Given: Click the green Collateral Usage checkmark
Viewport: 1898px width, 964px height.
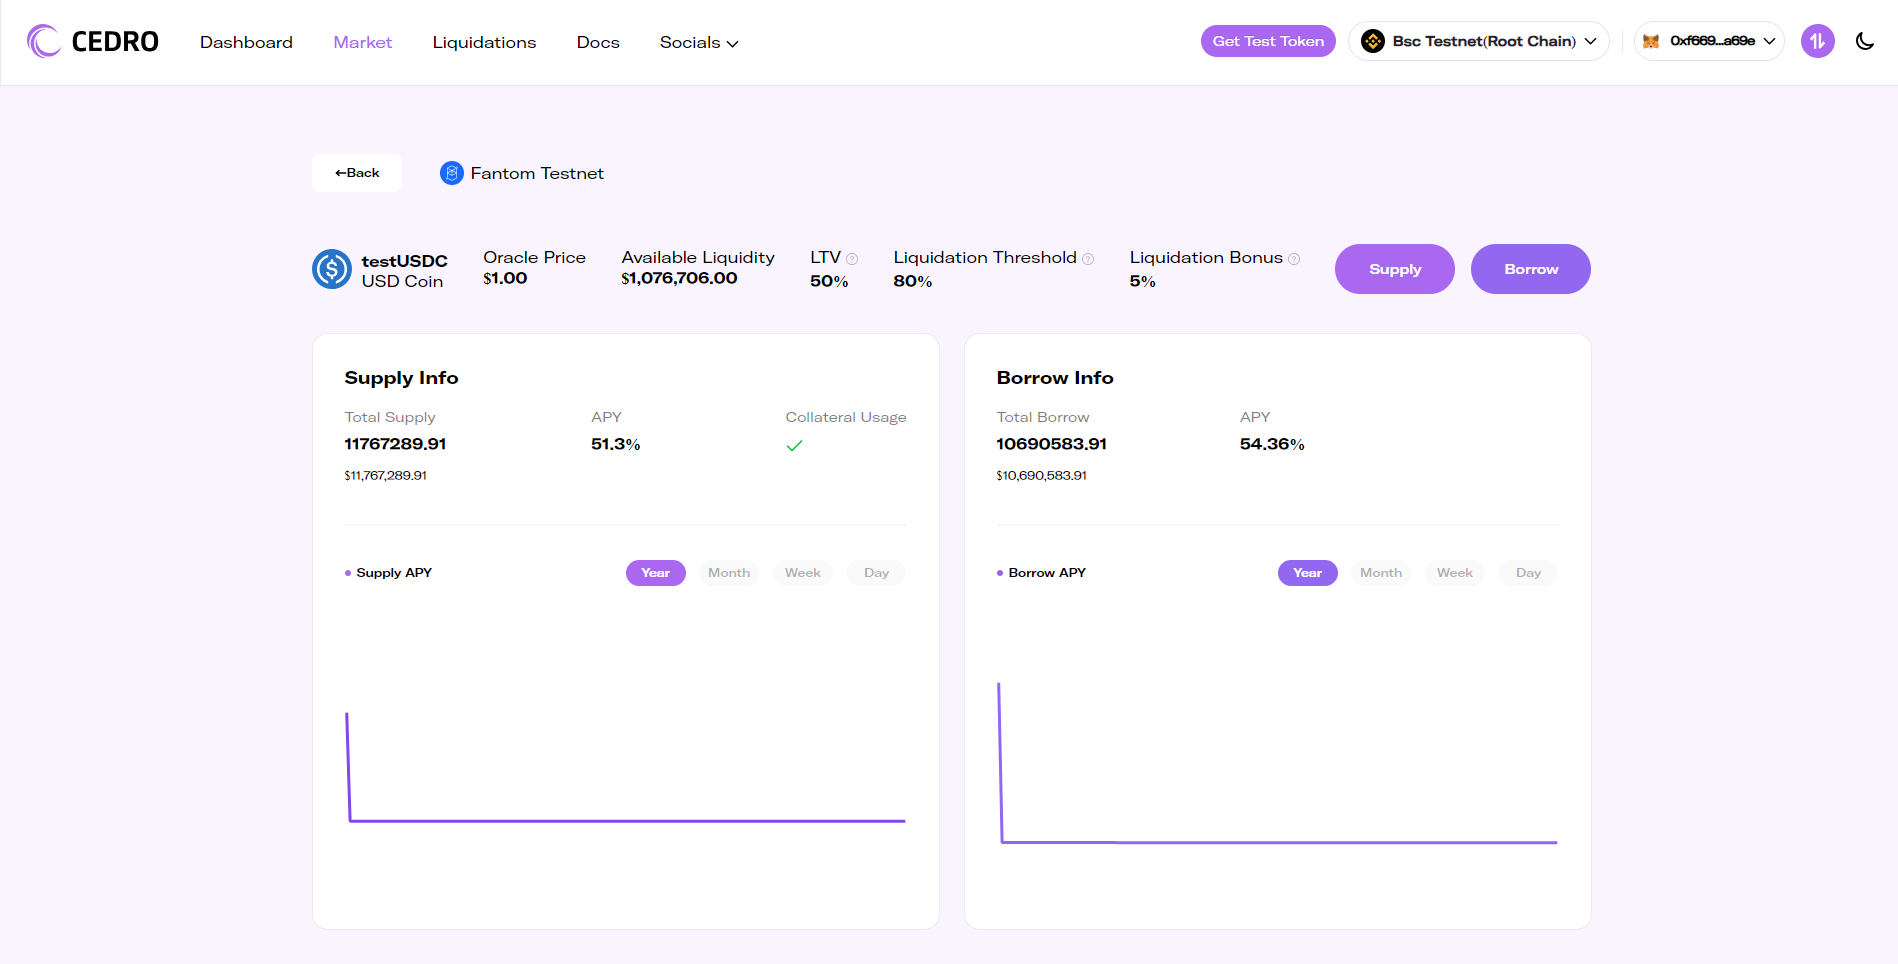Looking at the screenshot, I should [x=794, y=446].
